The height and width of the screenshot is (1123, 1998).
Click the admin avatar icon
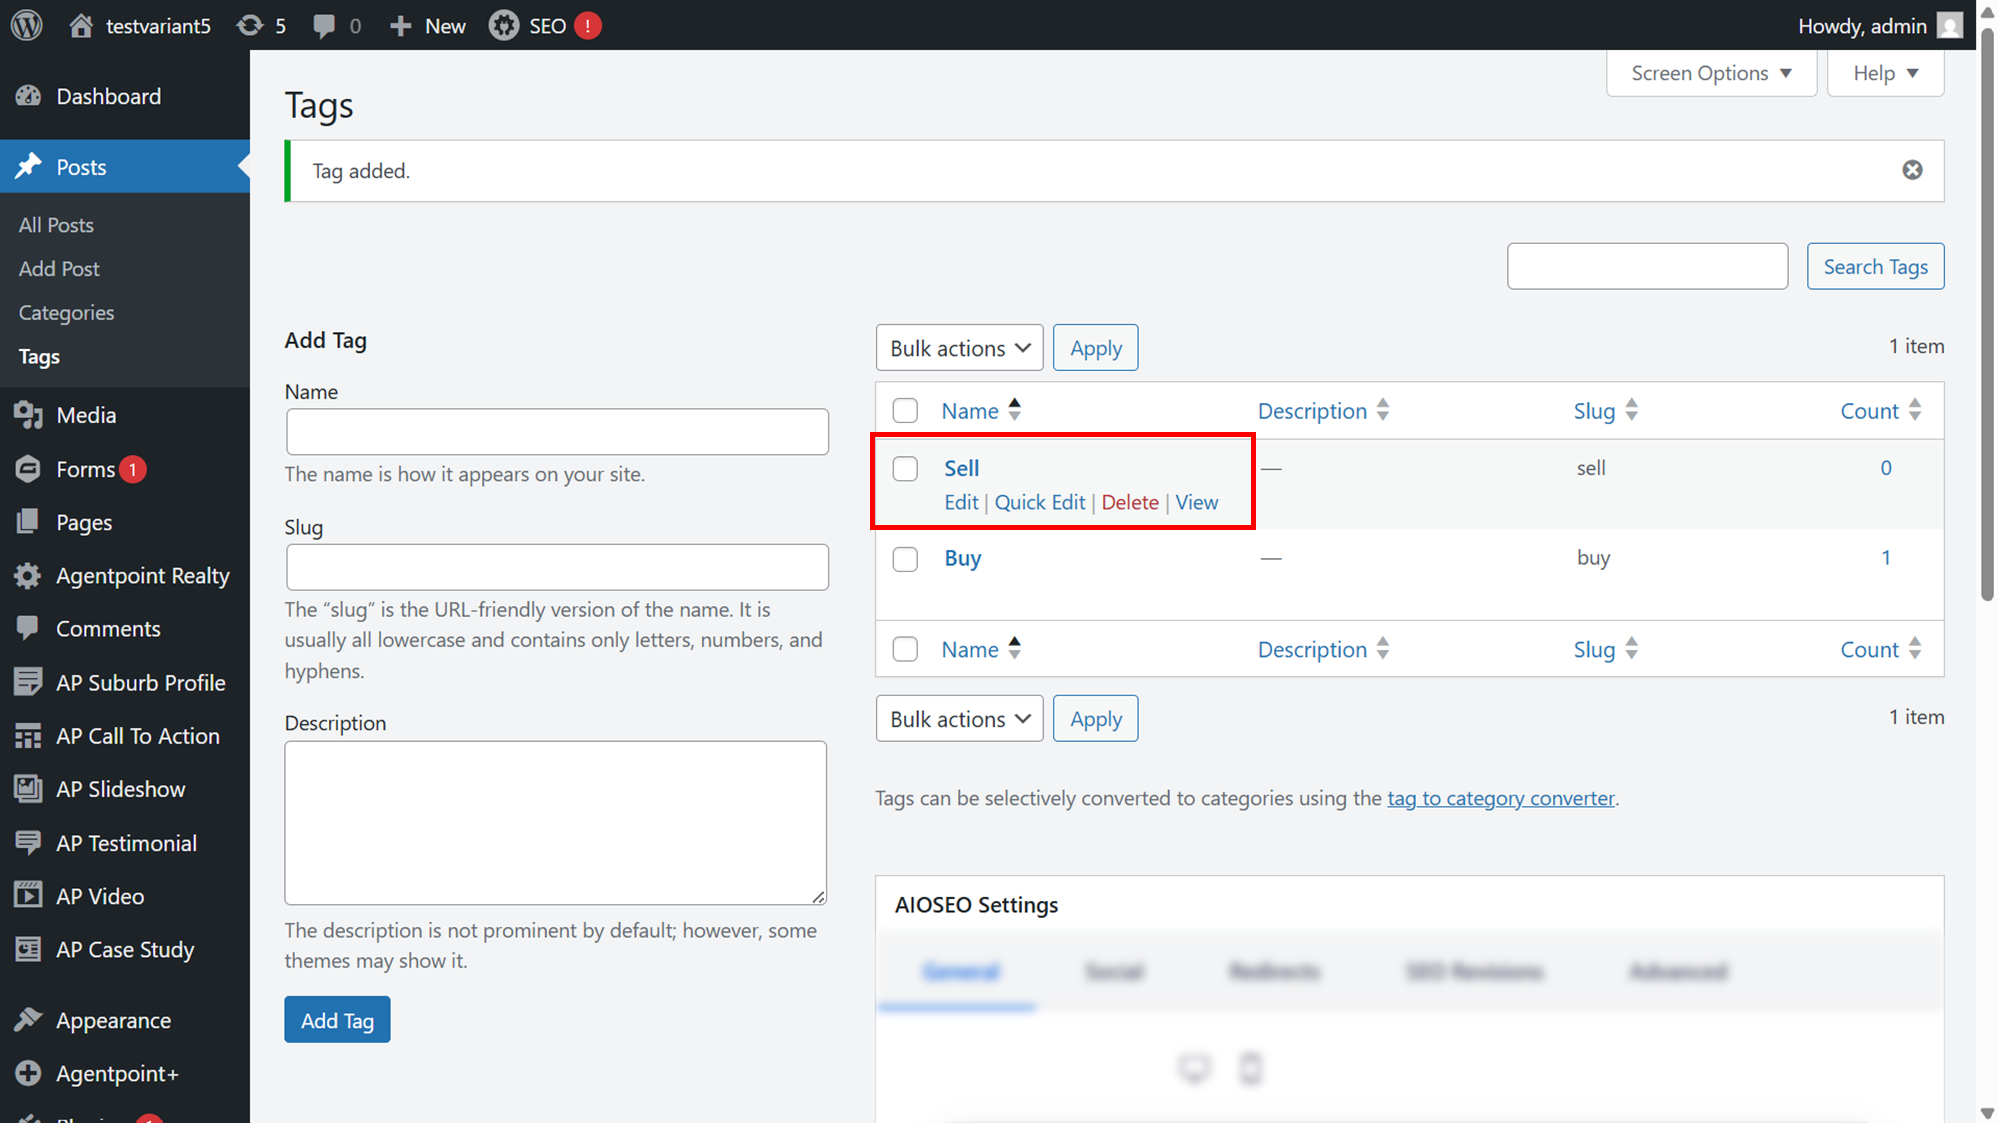tap(1949, 25)
